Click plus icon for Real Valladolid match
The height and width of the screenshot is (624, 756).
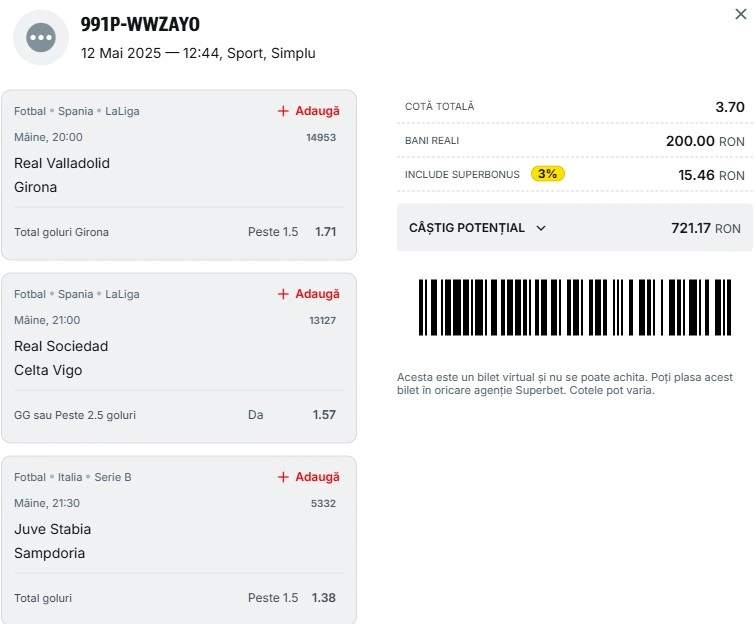click(x=283, y=111)
